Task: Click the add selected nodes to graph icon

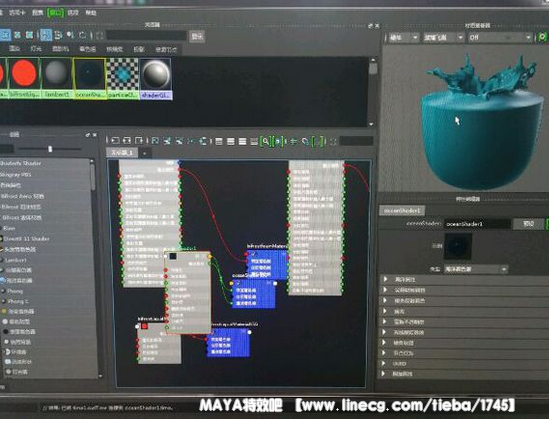Action: tap(167, 141)
